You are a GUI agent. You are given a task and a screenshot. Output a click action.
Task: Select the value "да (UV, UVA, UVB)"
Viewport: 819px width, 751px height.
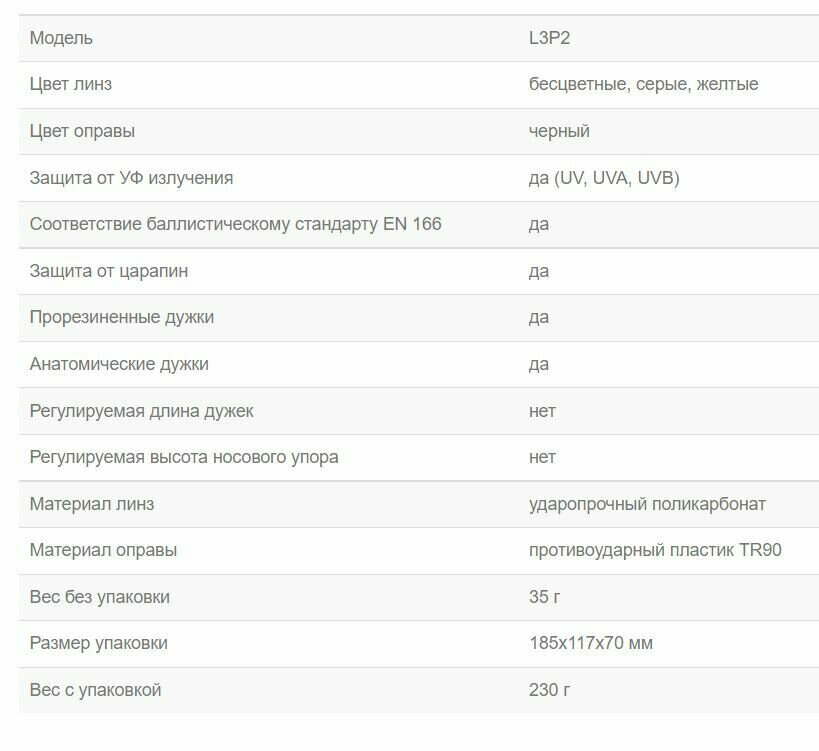click(x=604, y=178)
